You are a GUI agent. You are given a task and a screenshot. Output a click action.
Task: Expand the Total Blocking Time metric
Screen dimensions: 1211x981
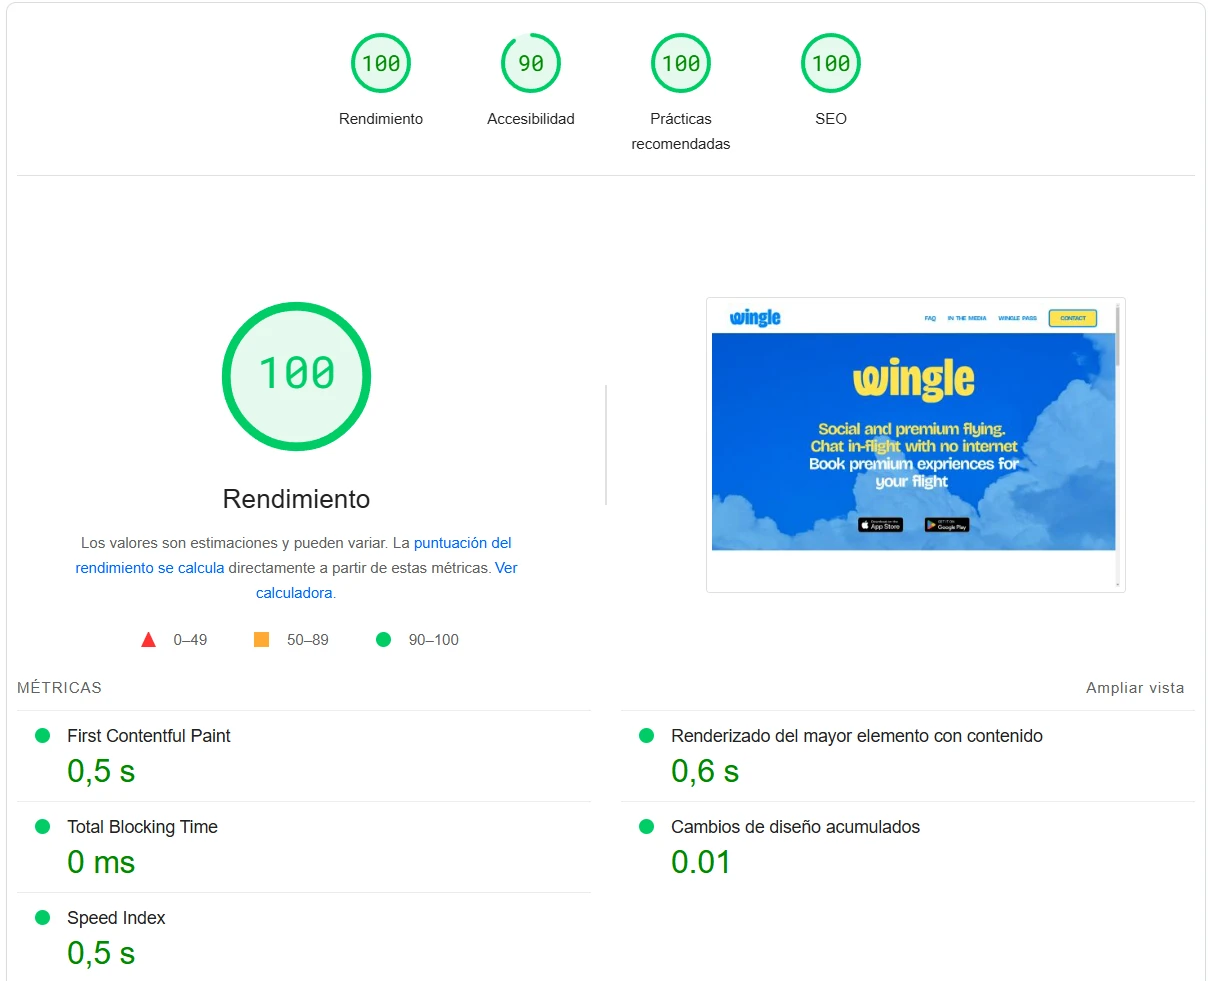(142, 827)
